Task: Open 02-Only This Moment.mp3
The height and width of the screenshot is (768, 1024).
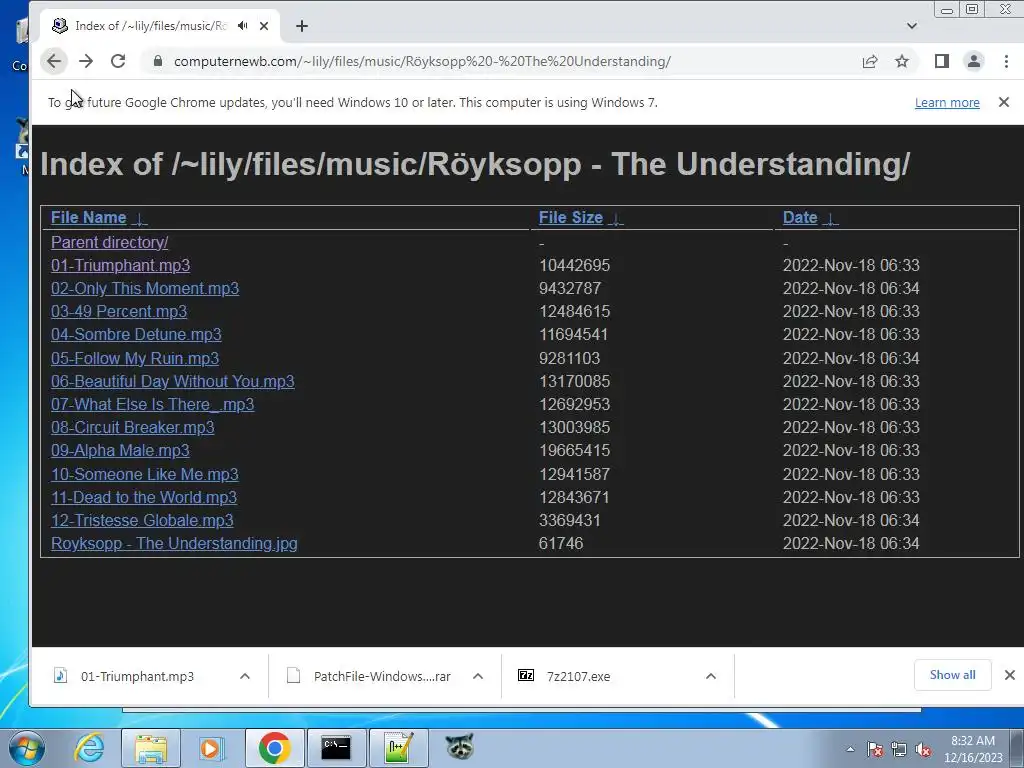Action: point(145,288)
